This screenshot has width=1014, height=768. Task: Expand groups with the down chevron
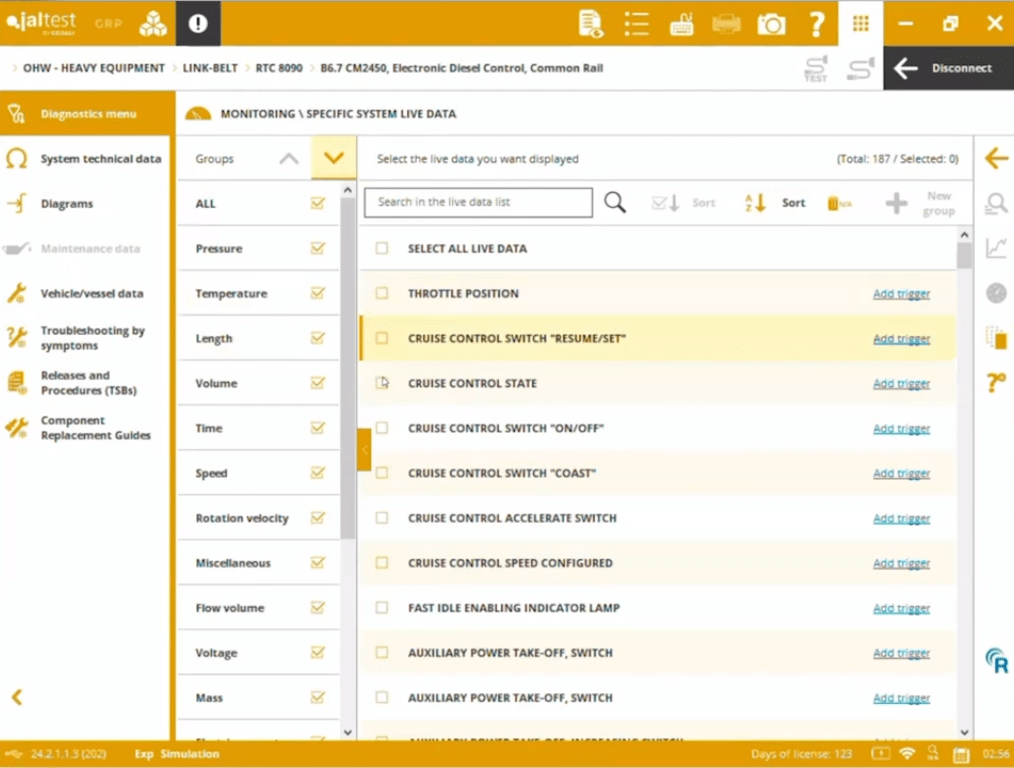(x=333, y=159)
